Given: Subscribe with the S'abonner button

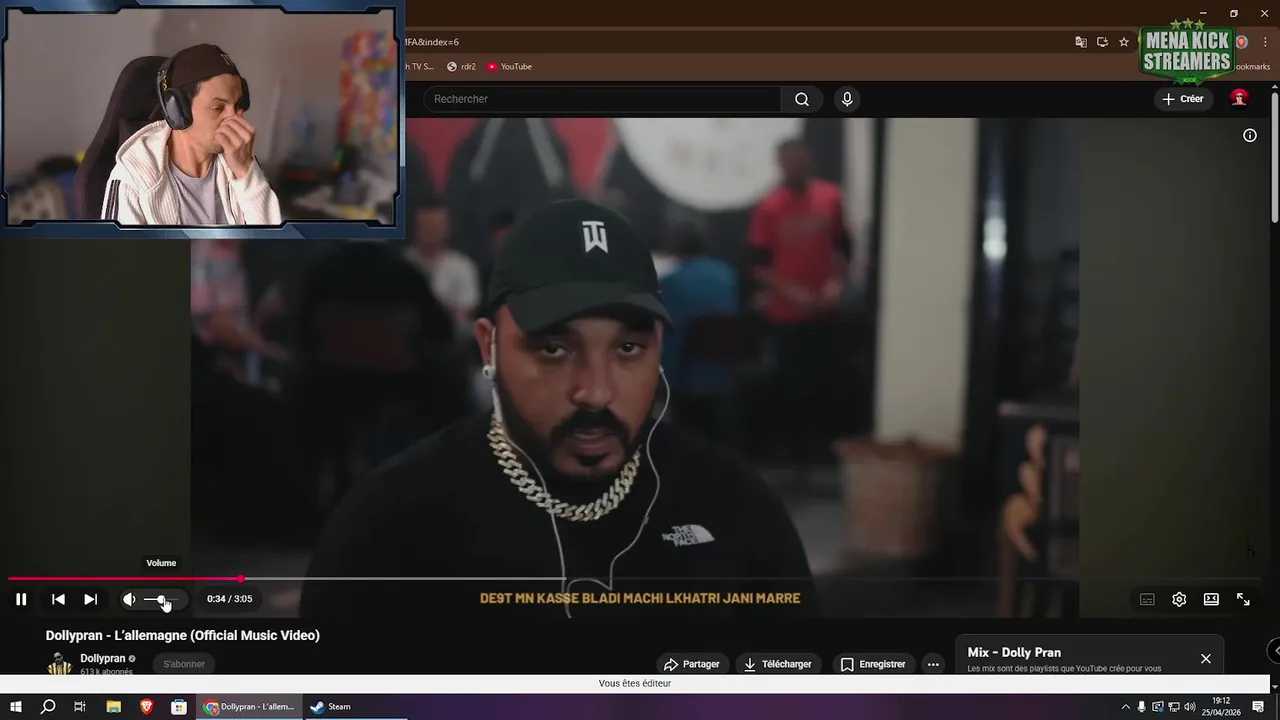Looking at the screenshot, I should (184, 664).
